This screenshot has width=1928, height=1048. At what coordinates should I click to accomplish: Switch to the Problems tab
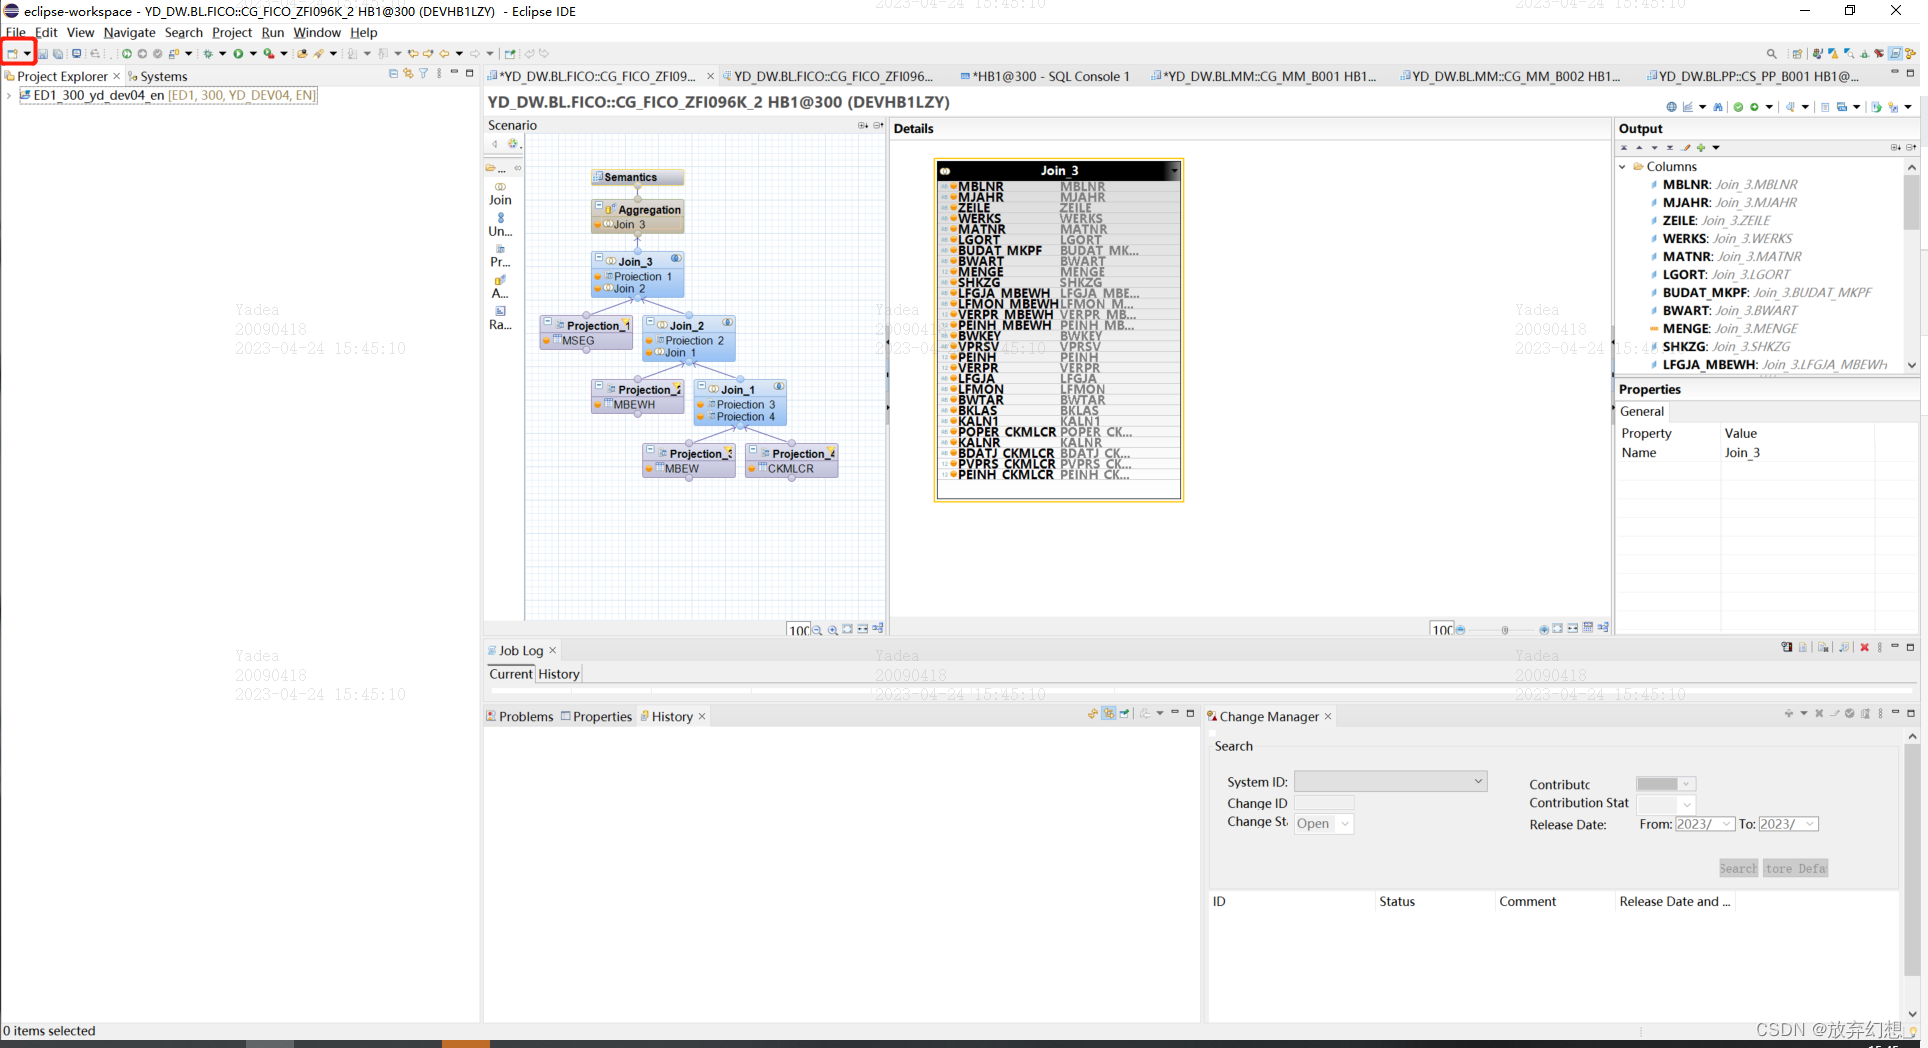tap(520, 717)
